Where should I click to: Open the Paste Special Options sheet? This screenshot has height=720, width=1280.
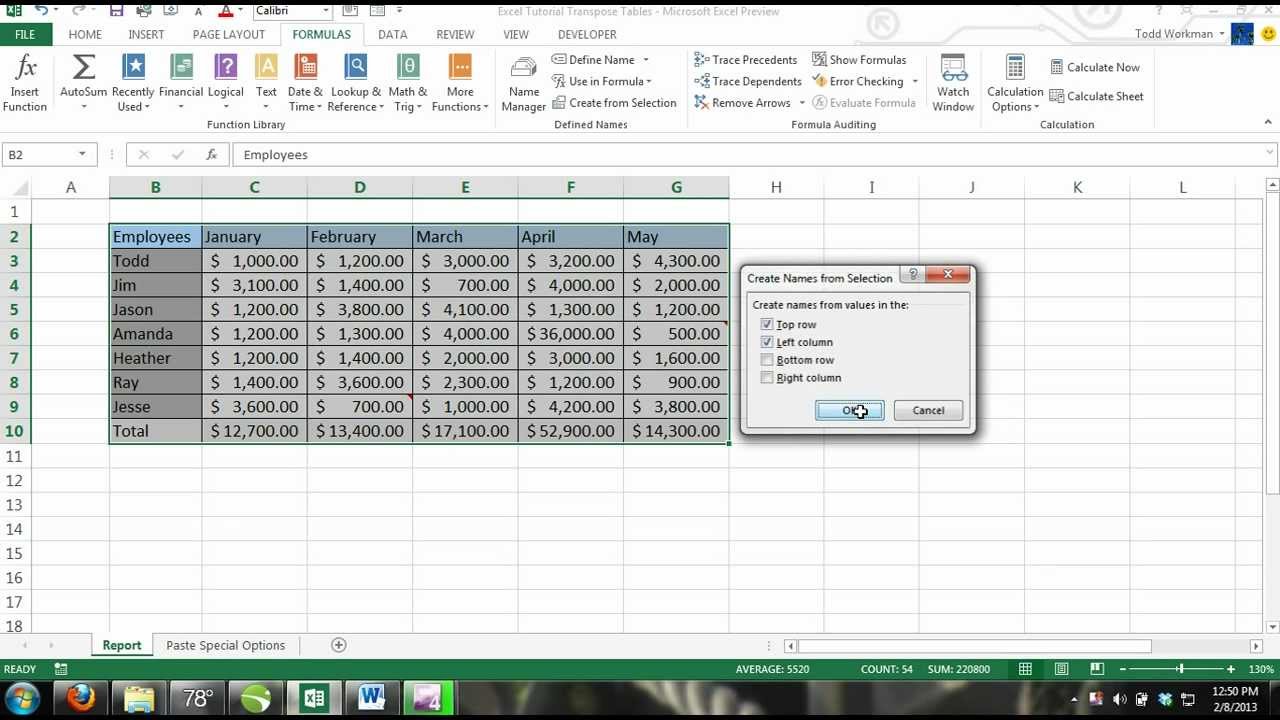click(x=225, y=645)
